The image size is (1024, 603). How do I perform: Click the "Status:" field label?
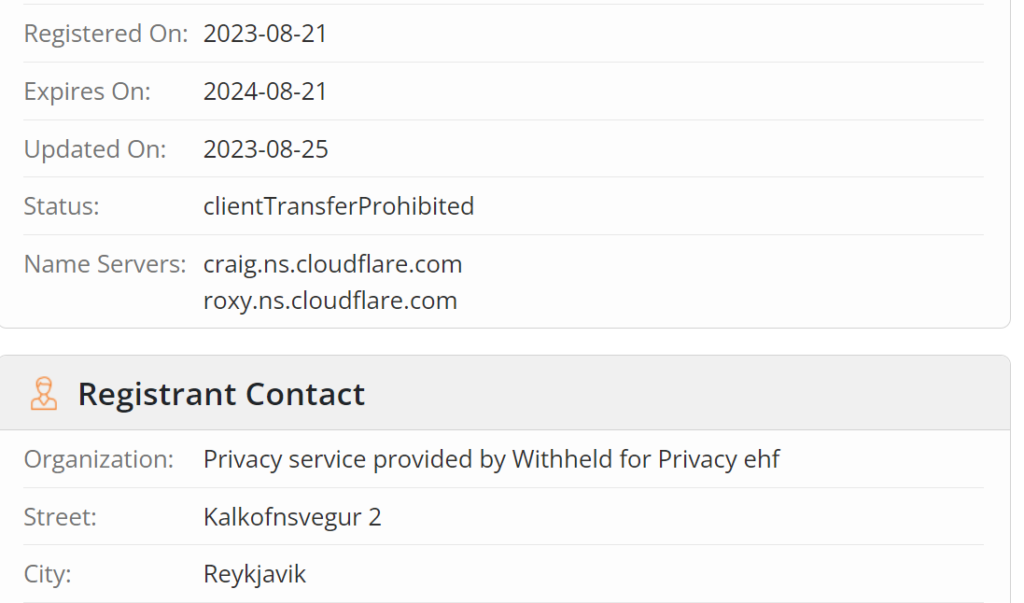(x=61, y=207)
